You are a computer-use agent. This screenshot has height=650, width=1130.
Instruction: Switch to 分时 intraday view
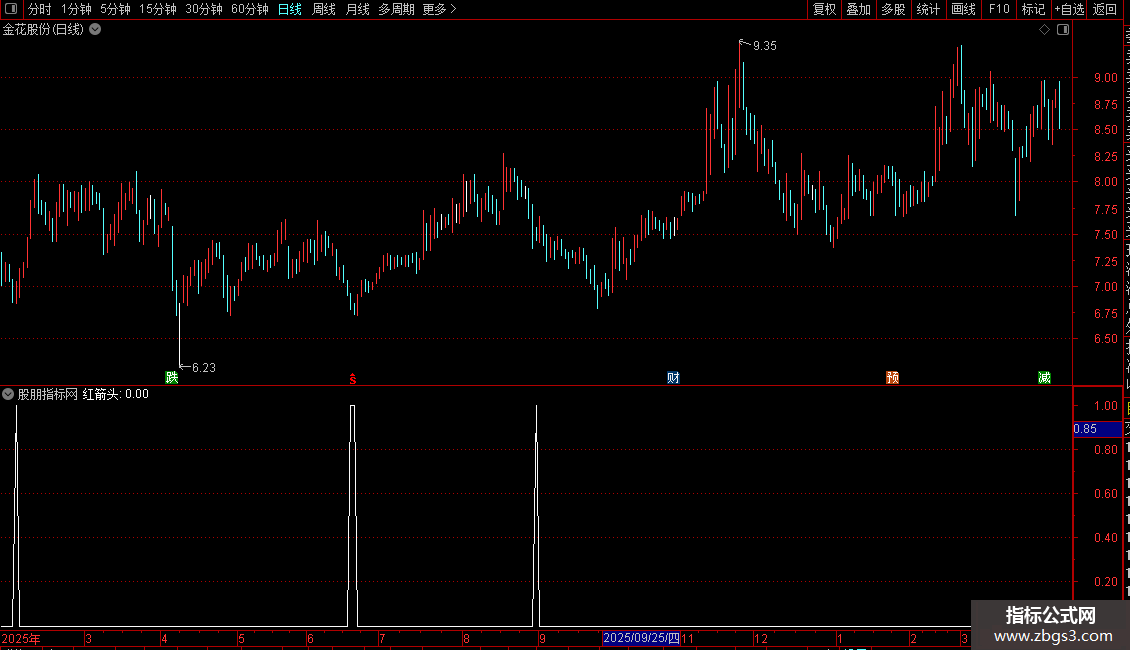coord(40,9)
